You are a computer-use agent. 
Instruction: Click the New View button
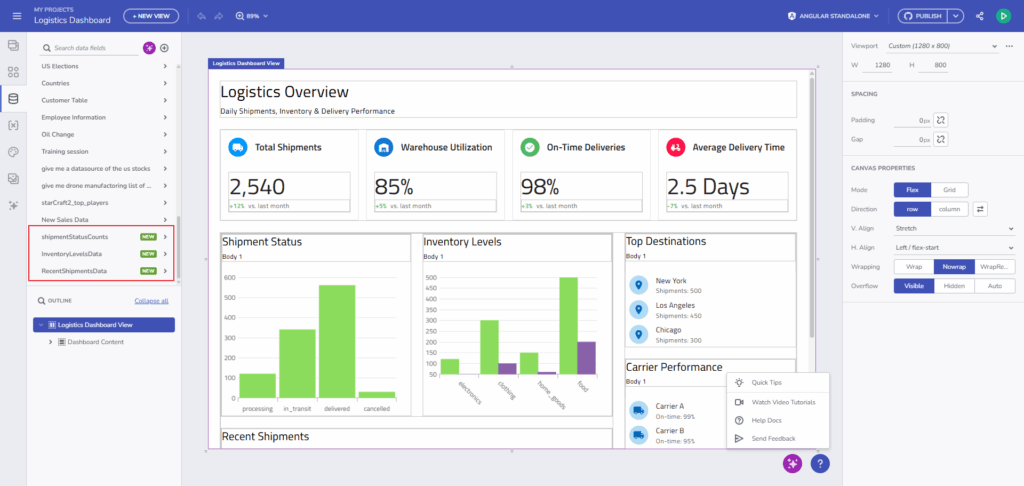(152, 16)
